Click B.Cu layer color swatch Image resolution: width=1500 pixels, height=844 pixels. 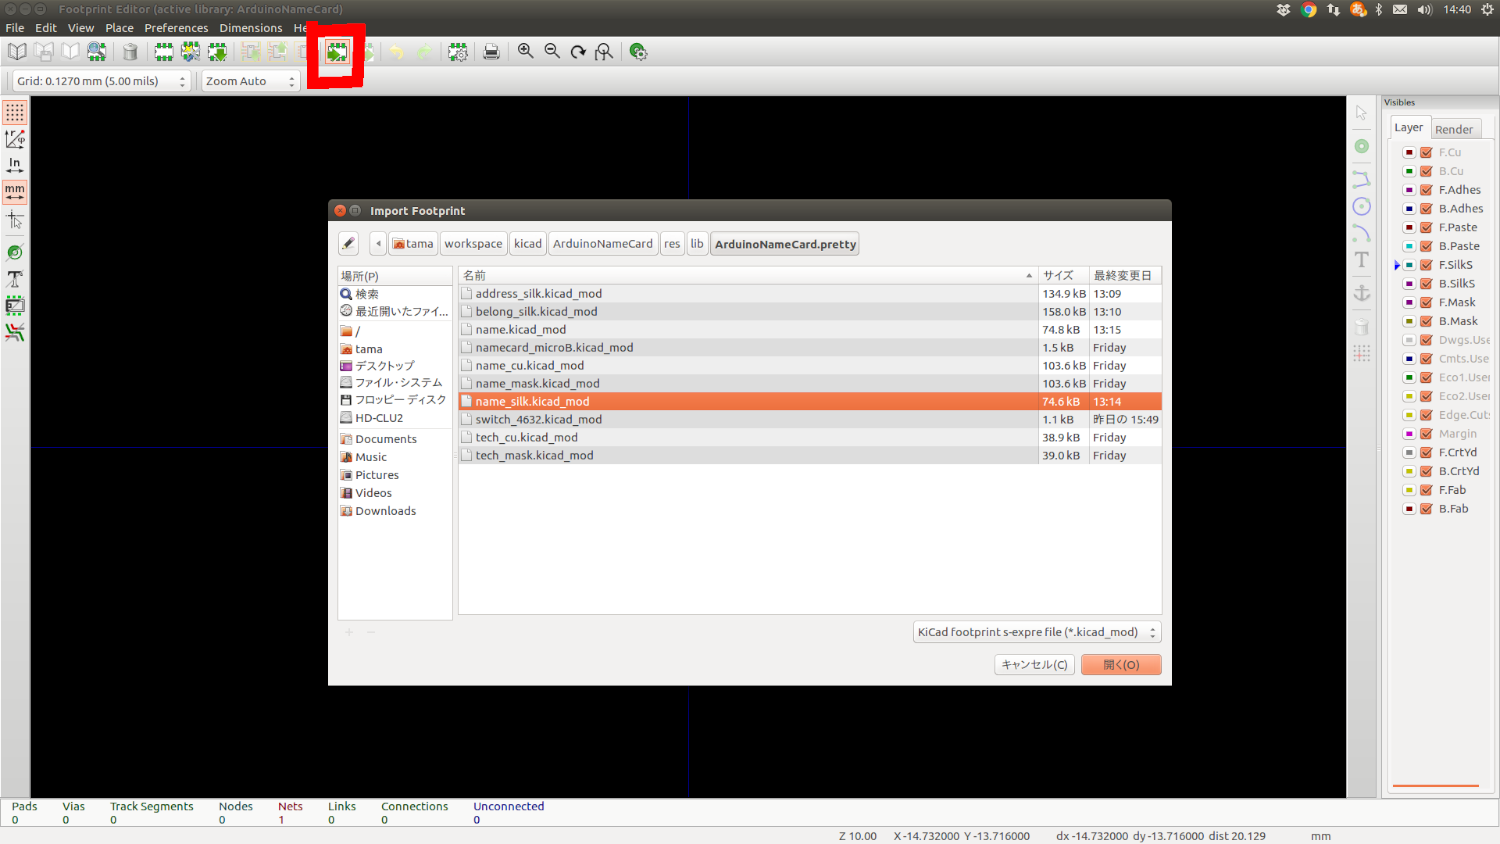1409,171
